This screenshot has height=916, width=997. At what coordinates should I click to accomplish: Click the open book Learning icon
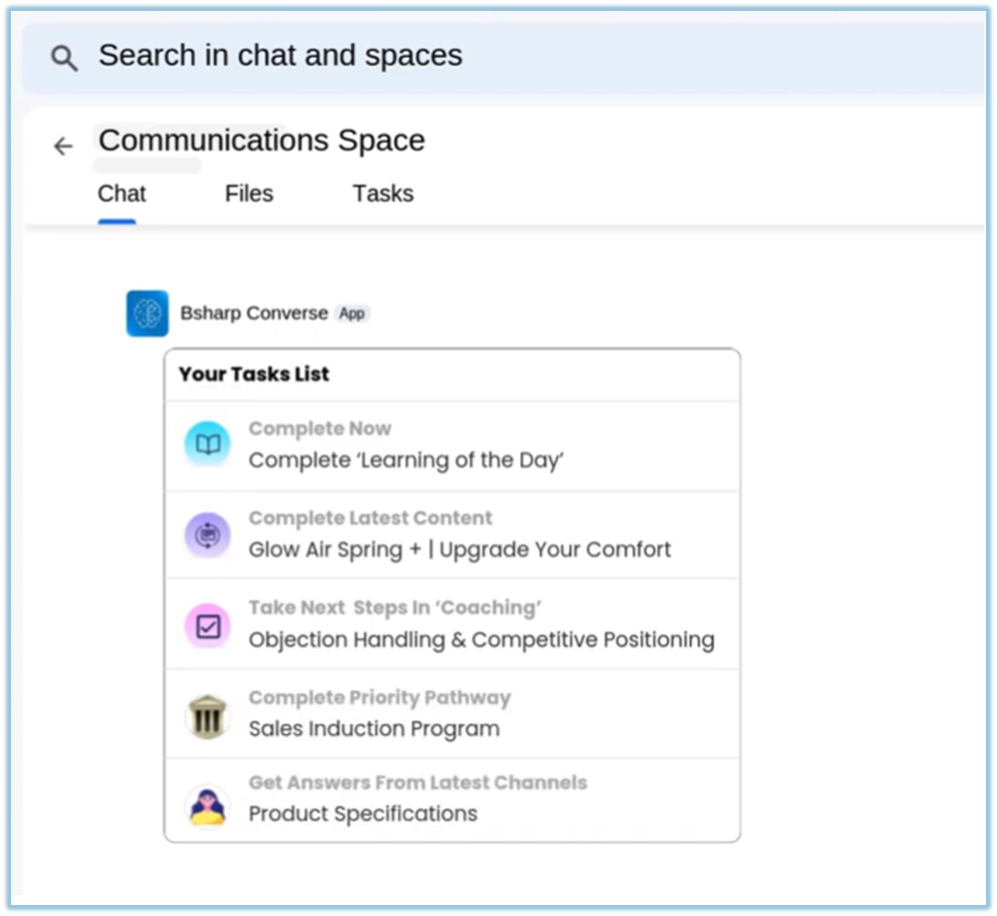208,445
